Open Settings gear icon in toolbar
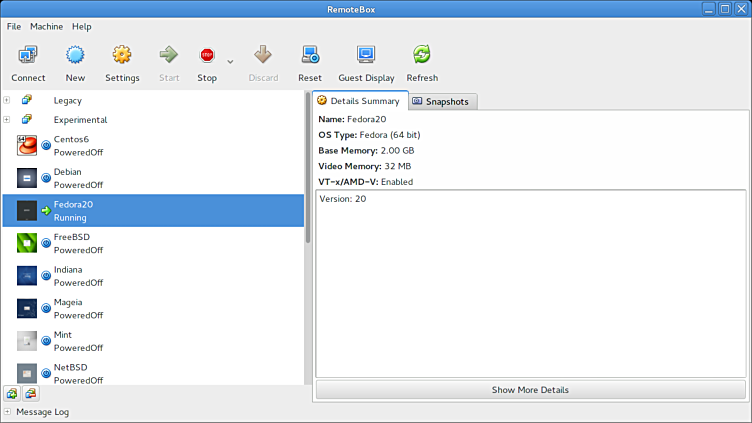Viewport: 752px width, 423px height. [x=122, y=56]
